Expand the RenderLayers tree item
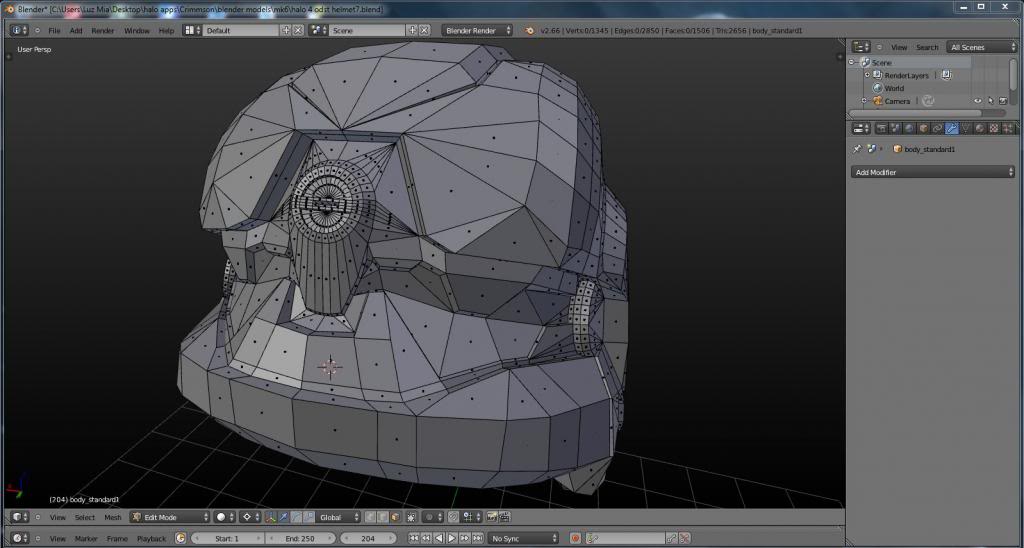This screenshot has height=548, width=1024. [867, 75]
